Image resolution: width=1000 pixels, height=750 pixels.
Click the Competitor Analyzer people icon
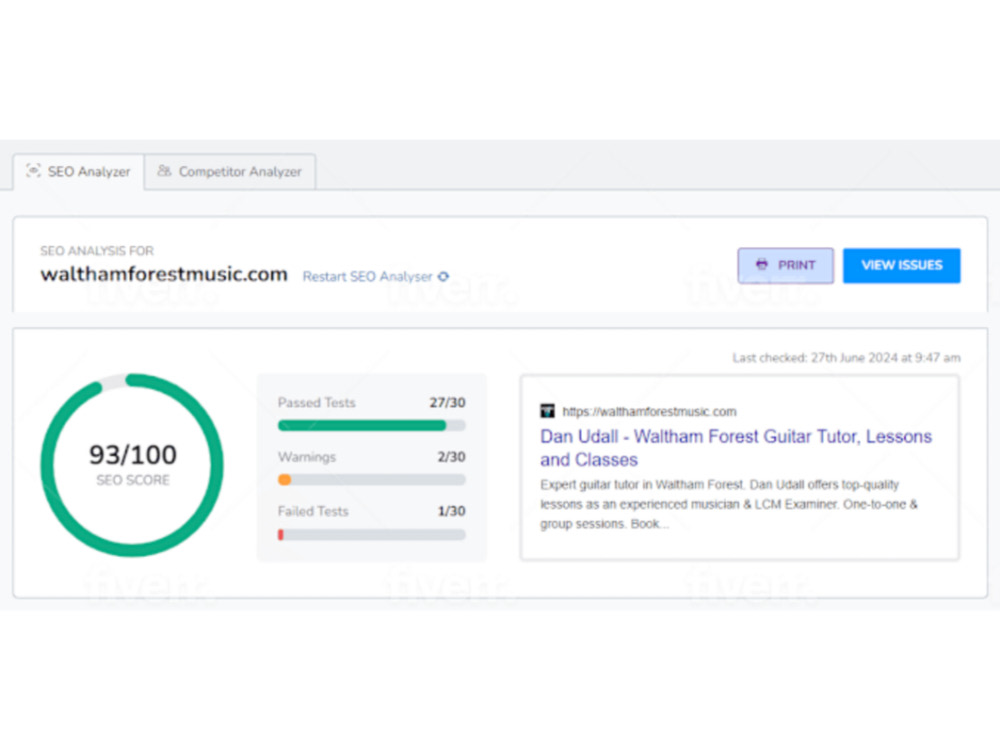pos(164,171)
